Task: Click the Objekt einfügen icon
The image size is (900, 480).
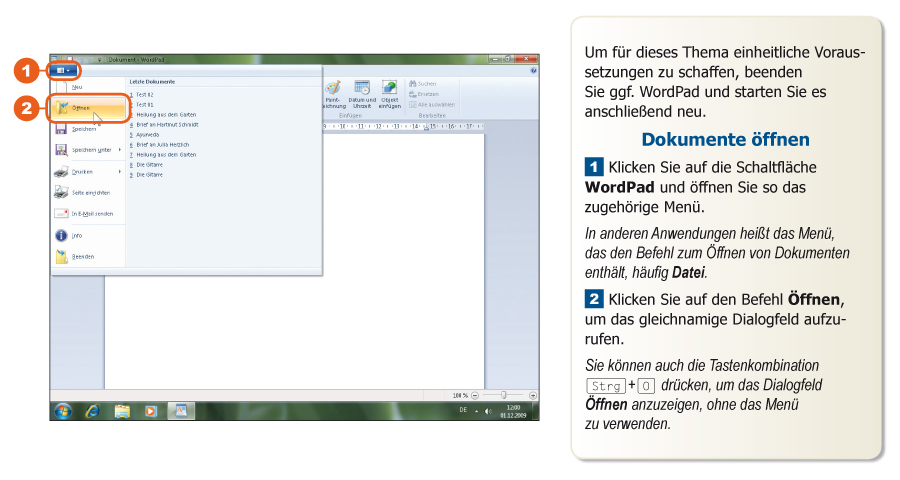Action: click(389, 90)
